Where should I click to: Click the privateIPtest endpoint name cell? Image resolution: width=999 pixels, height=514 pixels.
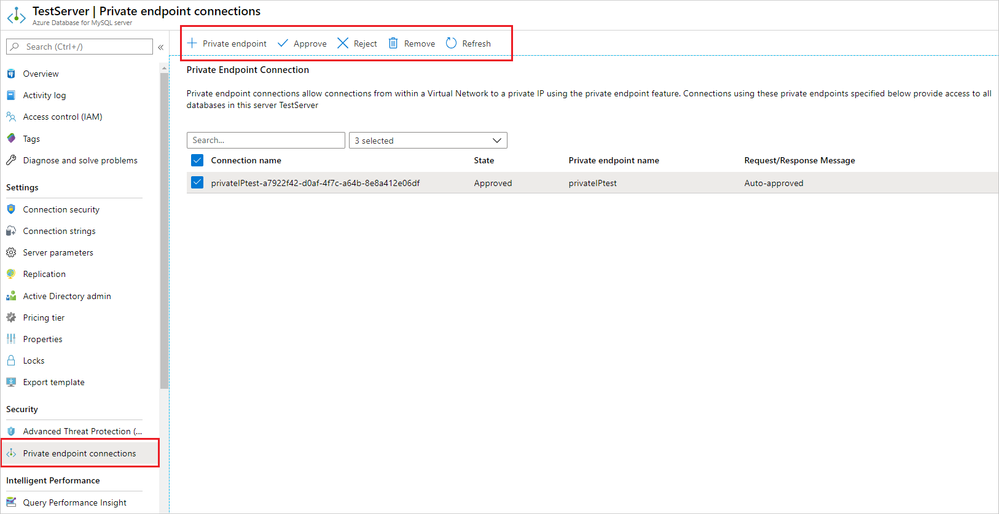[591, 183]
